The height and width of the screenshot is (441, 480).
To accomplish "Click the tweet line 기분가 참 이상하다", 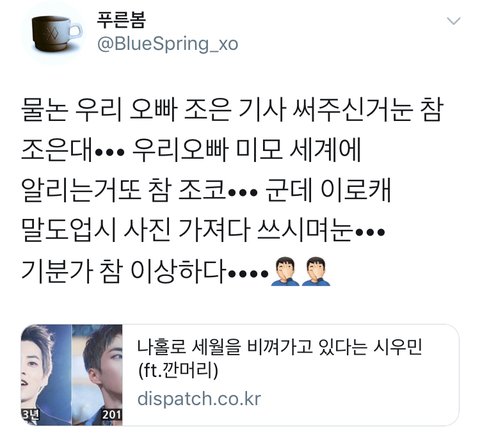I will click(145, 271).
